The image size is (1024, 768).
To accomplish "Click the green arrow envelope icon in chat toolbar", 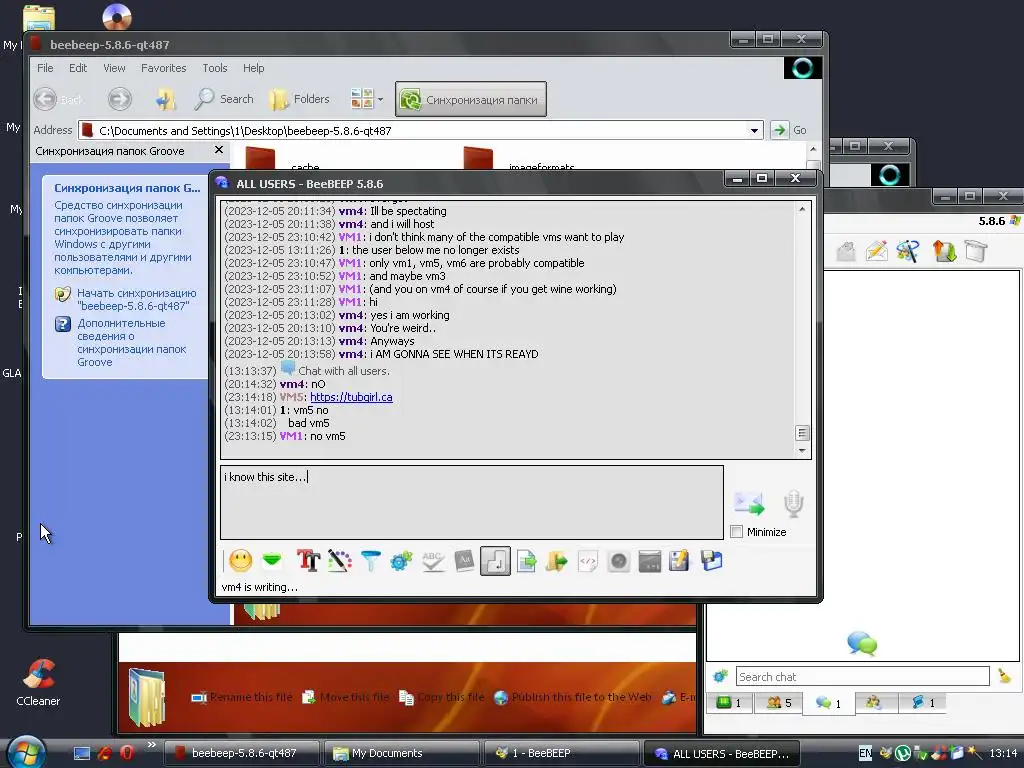I will (x=272, y=560).
